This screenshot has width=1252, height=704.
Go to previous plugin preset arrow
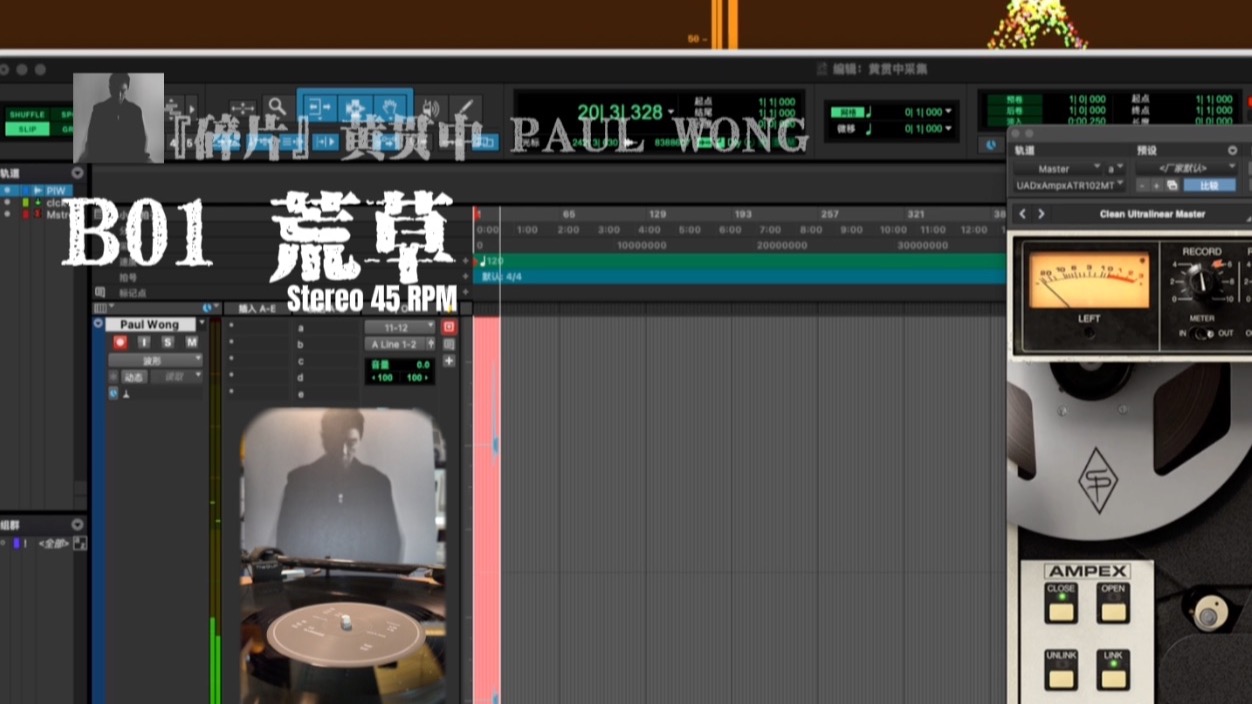(1022, 214)
